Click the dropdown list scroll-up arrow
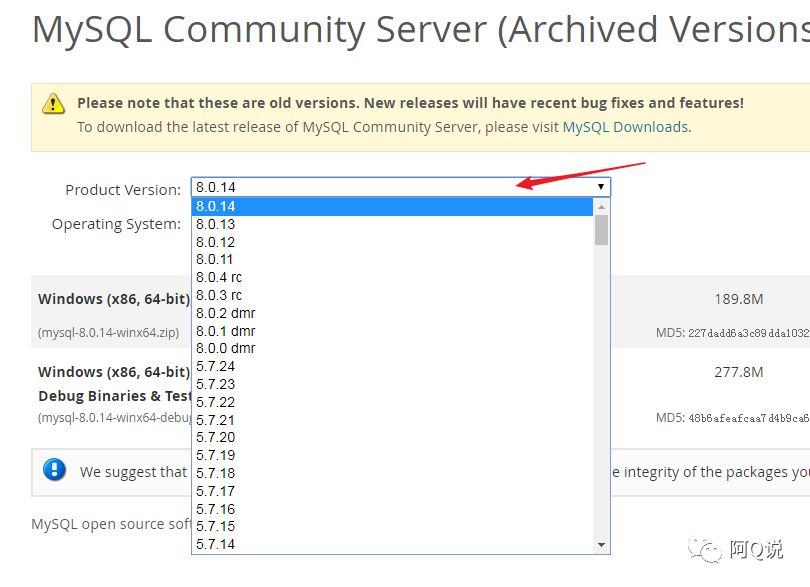The image size is (810, 587). click(601, 207)
